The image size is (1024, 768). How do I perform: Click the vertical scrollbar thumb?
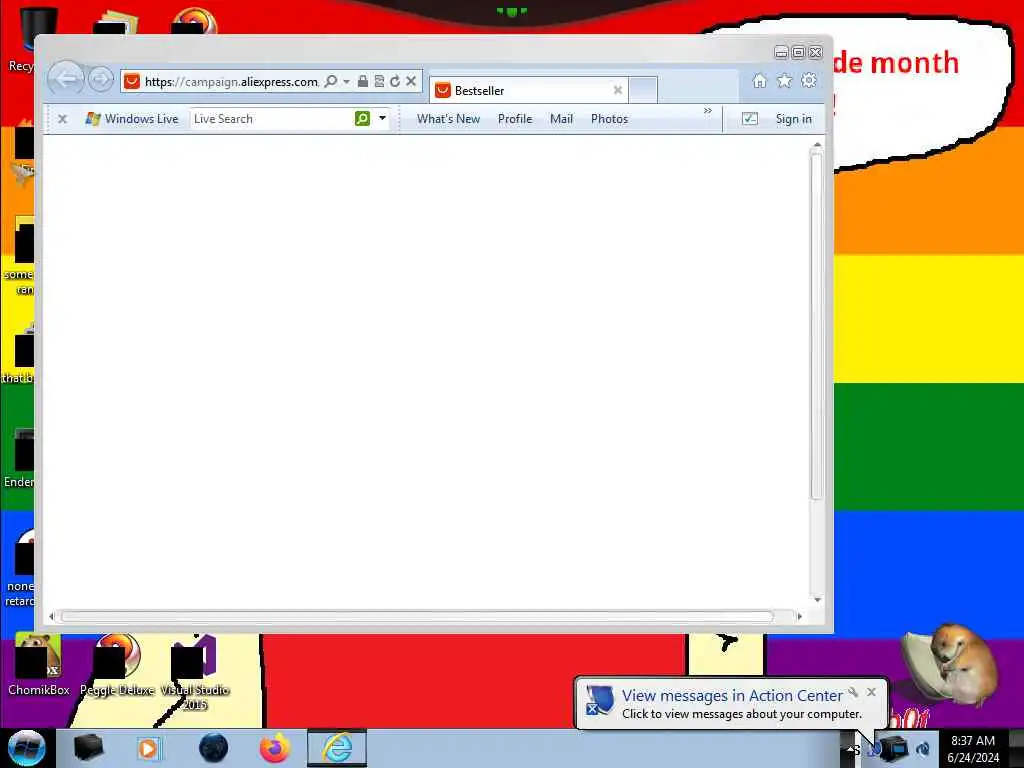click(x=816, y=325)
